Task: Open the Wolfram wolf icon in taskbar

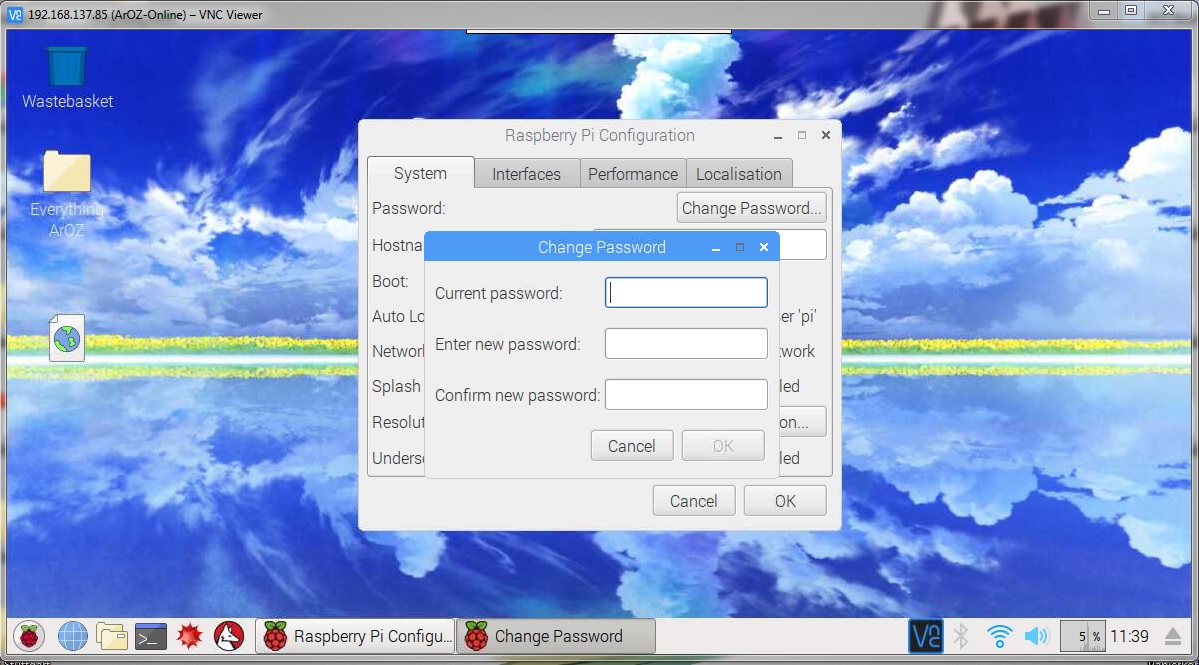Action: coord(229,636)
